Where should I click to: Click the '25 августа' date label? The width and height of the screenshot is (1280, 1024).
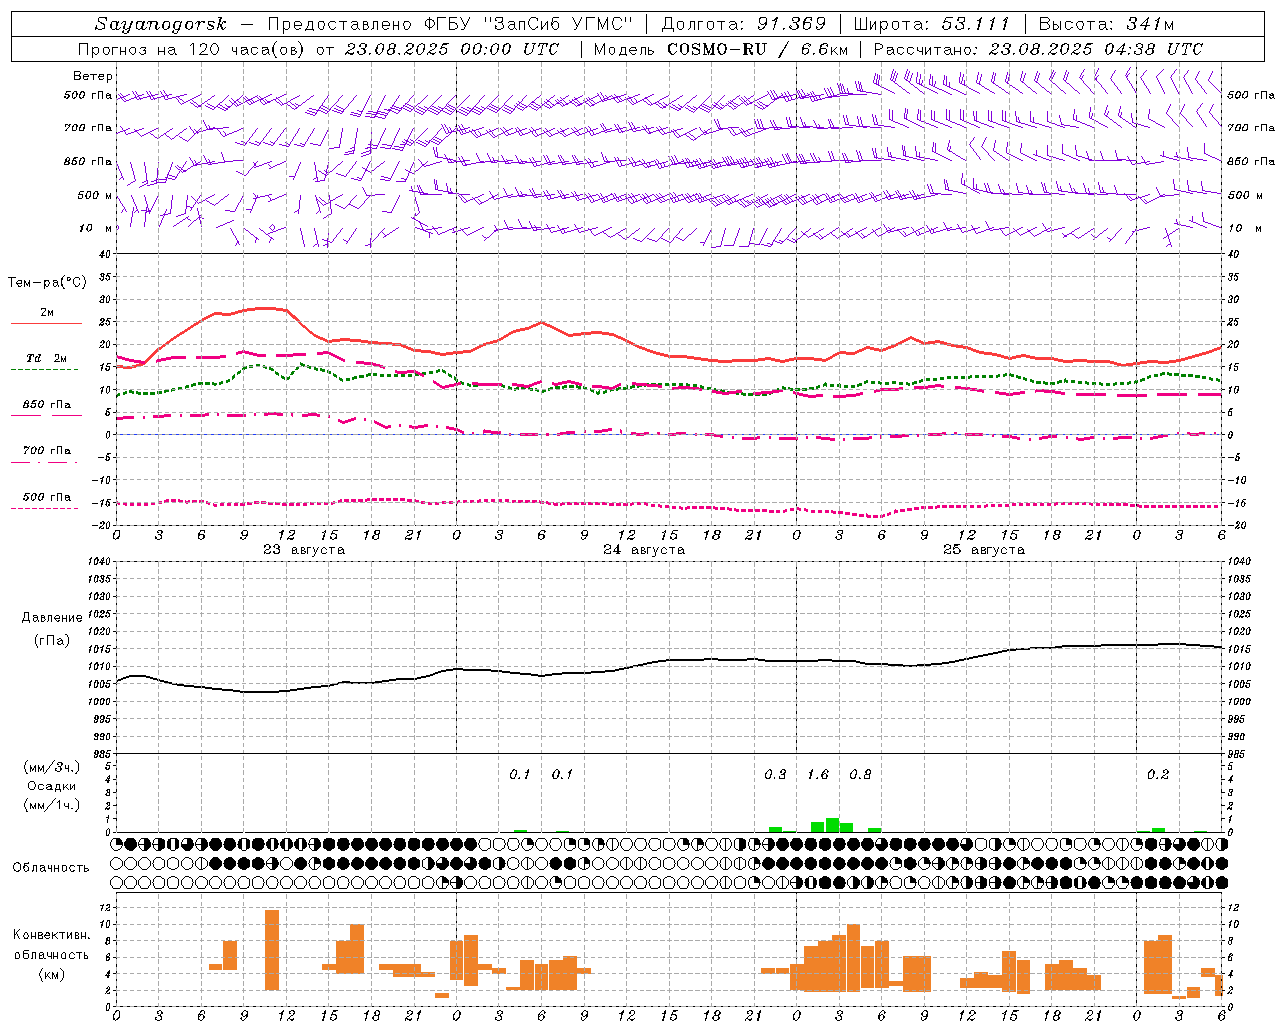[984, 550]
